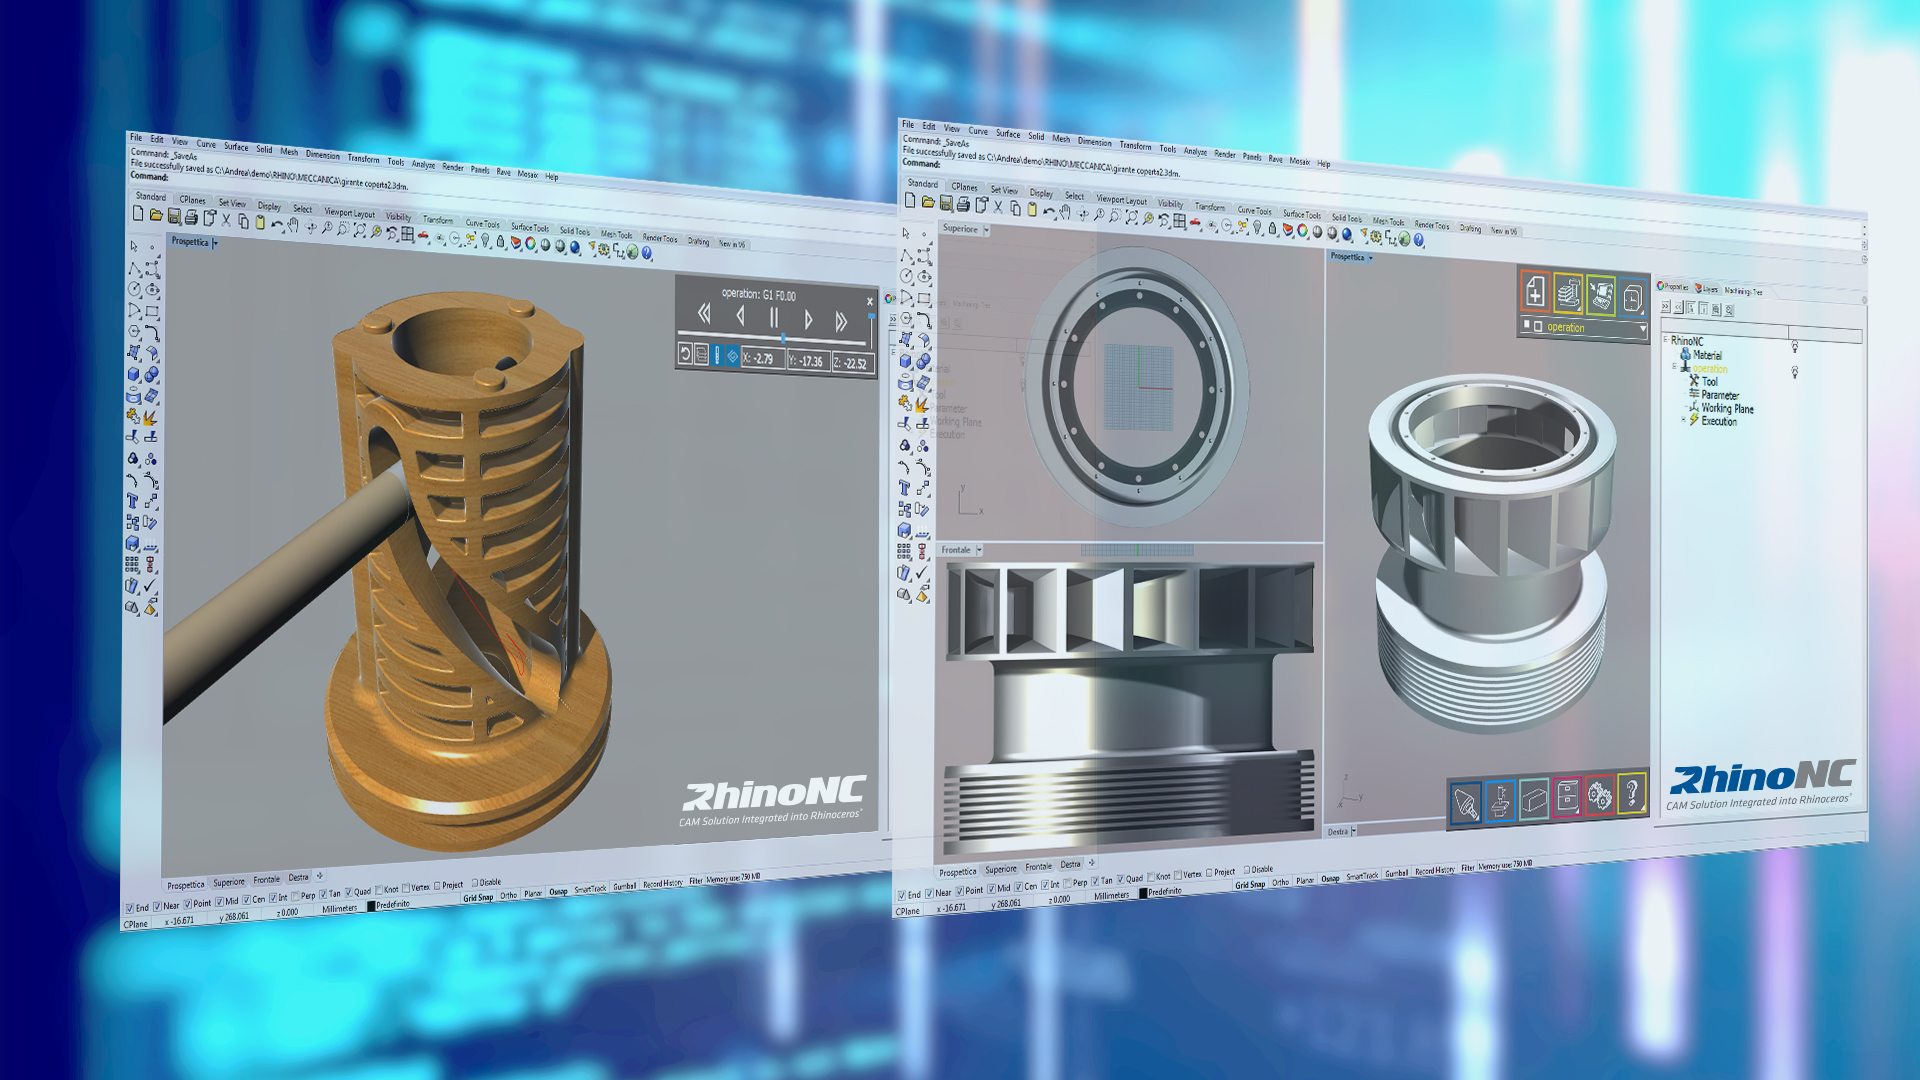Image resolution: width=1920 pixels, height=1080 pixels.
Task: Click the Undo icon in left window toolbar
Action: [277, 224]
